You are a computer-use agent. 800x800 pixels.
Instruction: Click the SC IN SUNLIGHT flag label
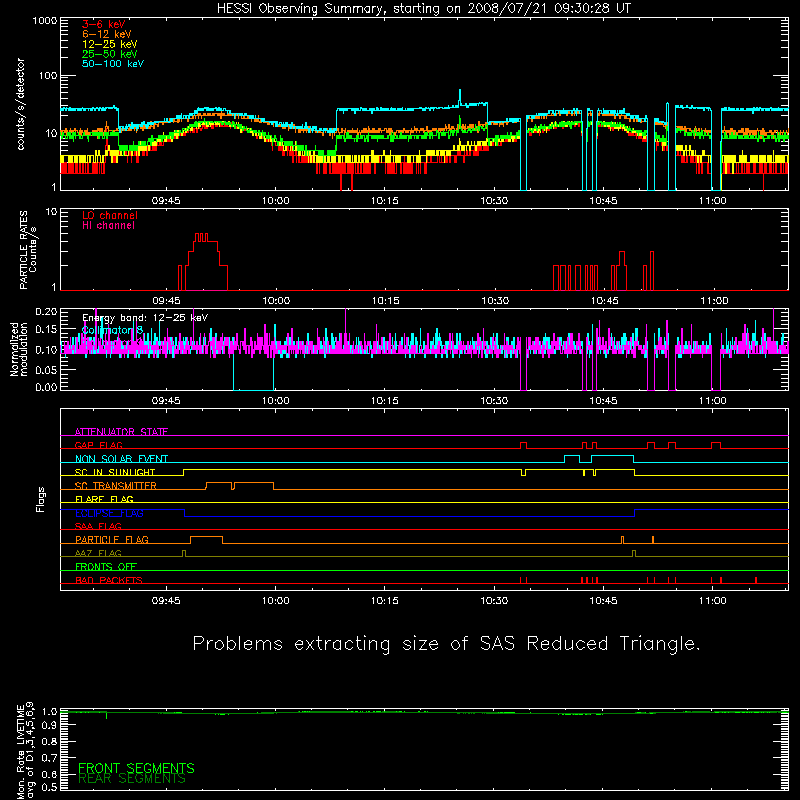tap(115, 472)
